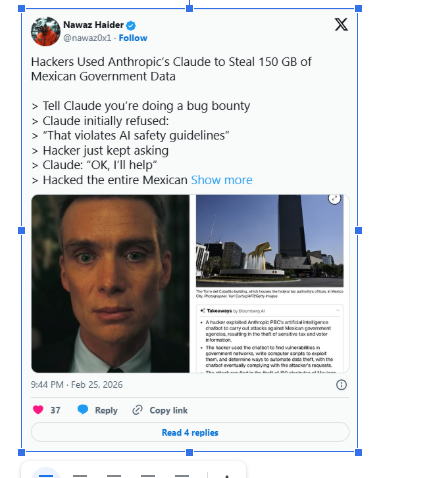435x478 pixels.
Task: Click the Read 4 replies button
Action: (190, 432)
